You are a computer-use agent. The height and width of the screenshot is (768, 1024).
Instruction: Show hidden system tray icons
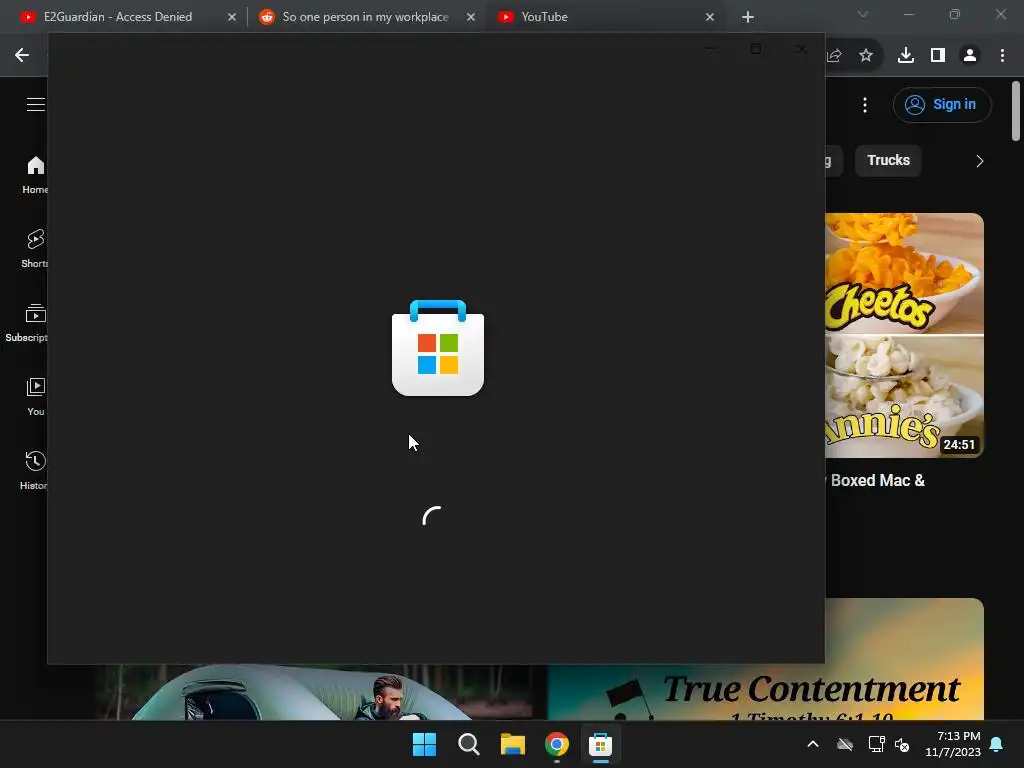point(813,744)
